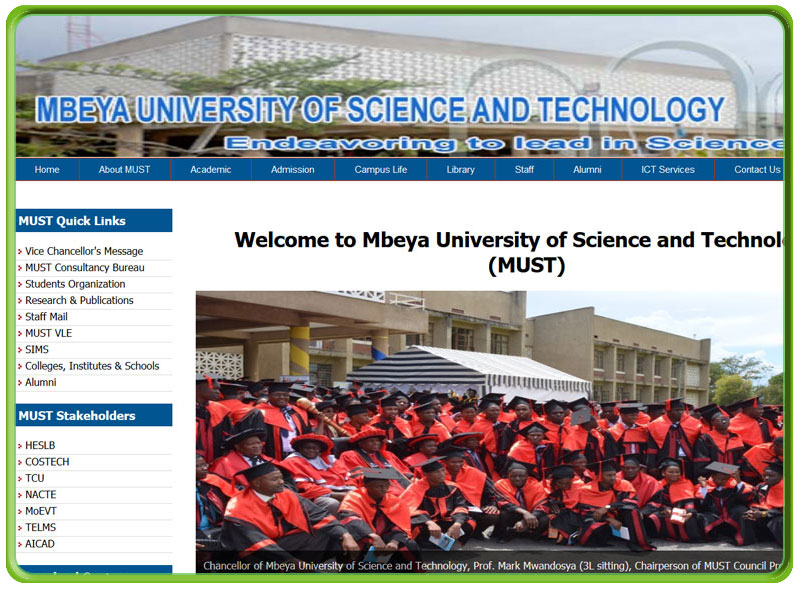Click the Welcome to Mbeya University heading
This screenshot has width=800, height=600.
tap(509, 253)
